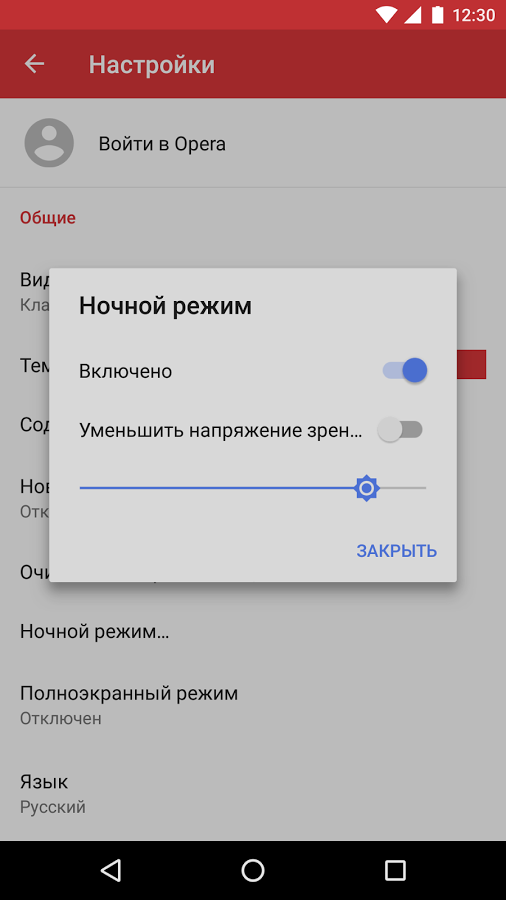This screenshot has width=506, height=900.
Task: Open the Язык language selection
Action: point(253,794)
